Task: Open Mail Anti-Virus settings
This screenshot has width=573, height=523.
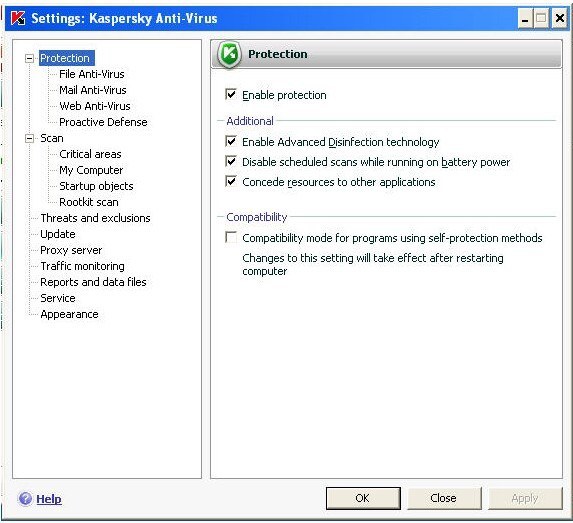Action: 93,90
